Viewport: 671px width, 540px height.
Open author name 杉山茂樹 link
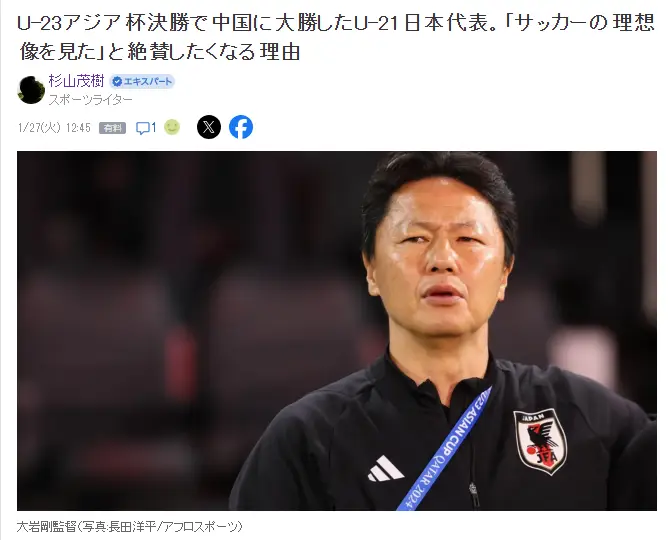tap(76, 81)
